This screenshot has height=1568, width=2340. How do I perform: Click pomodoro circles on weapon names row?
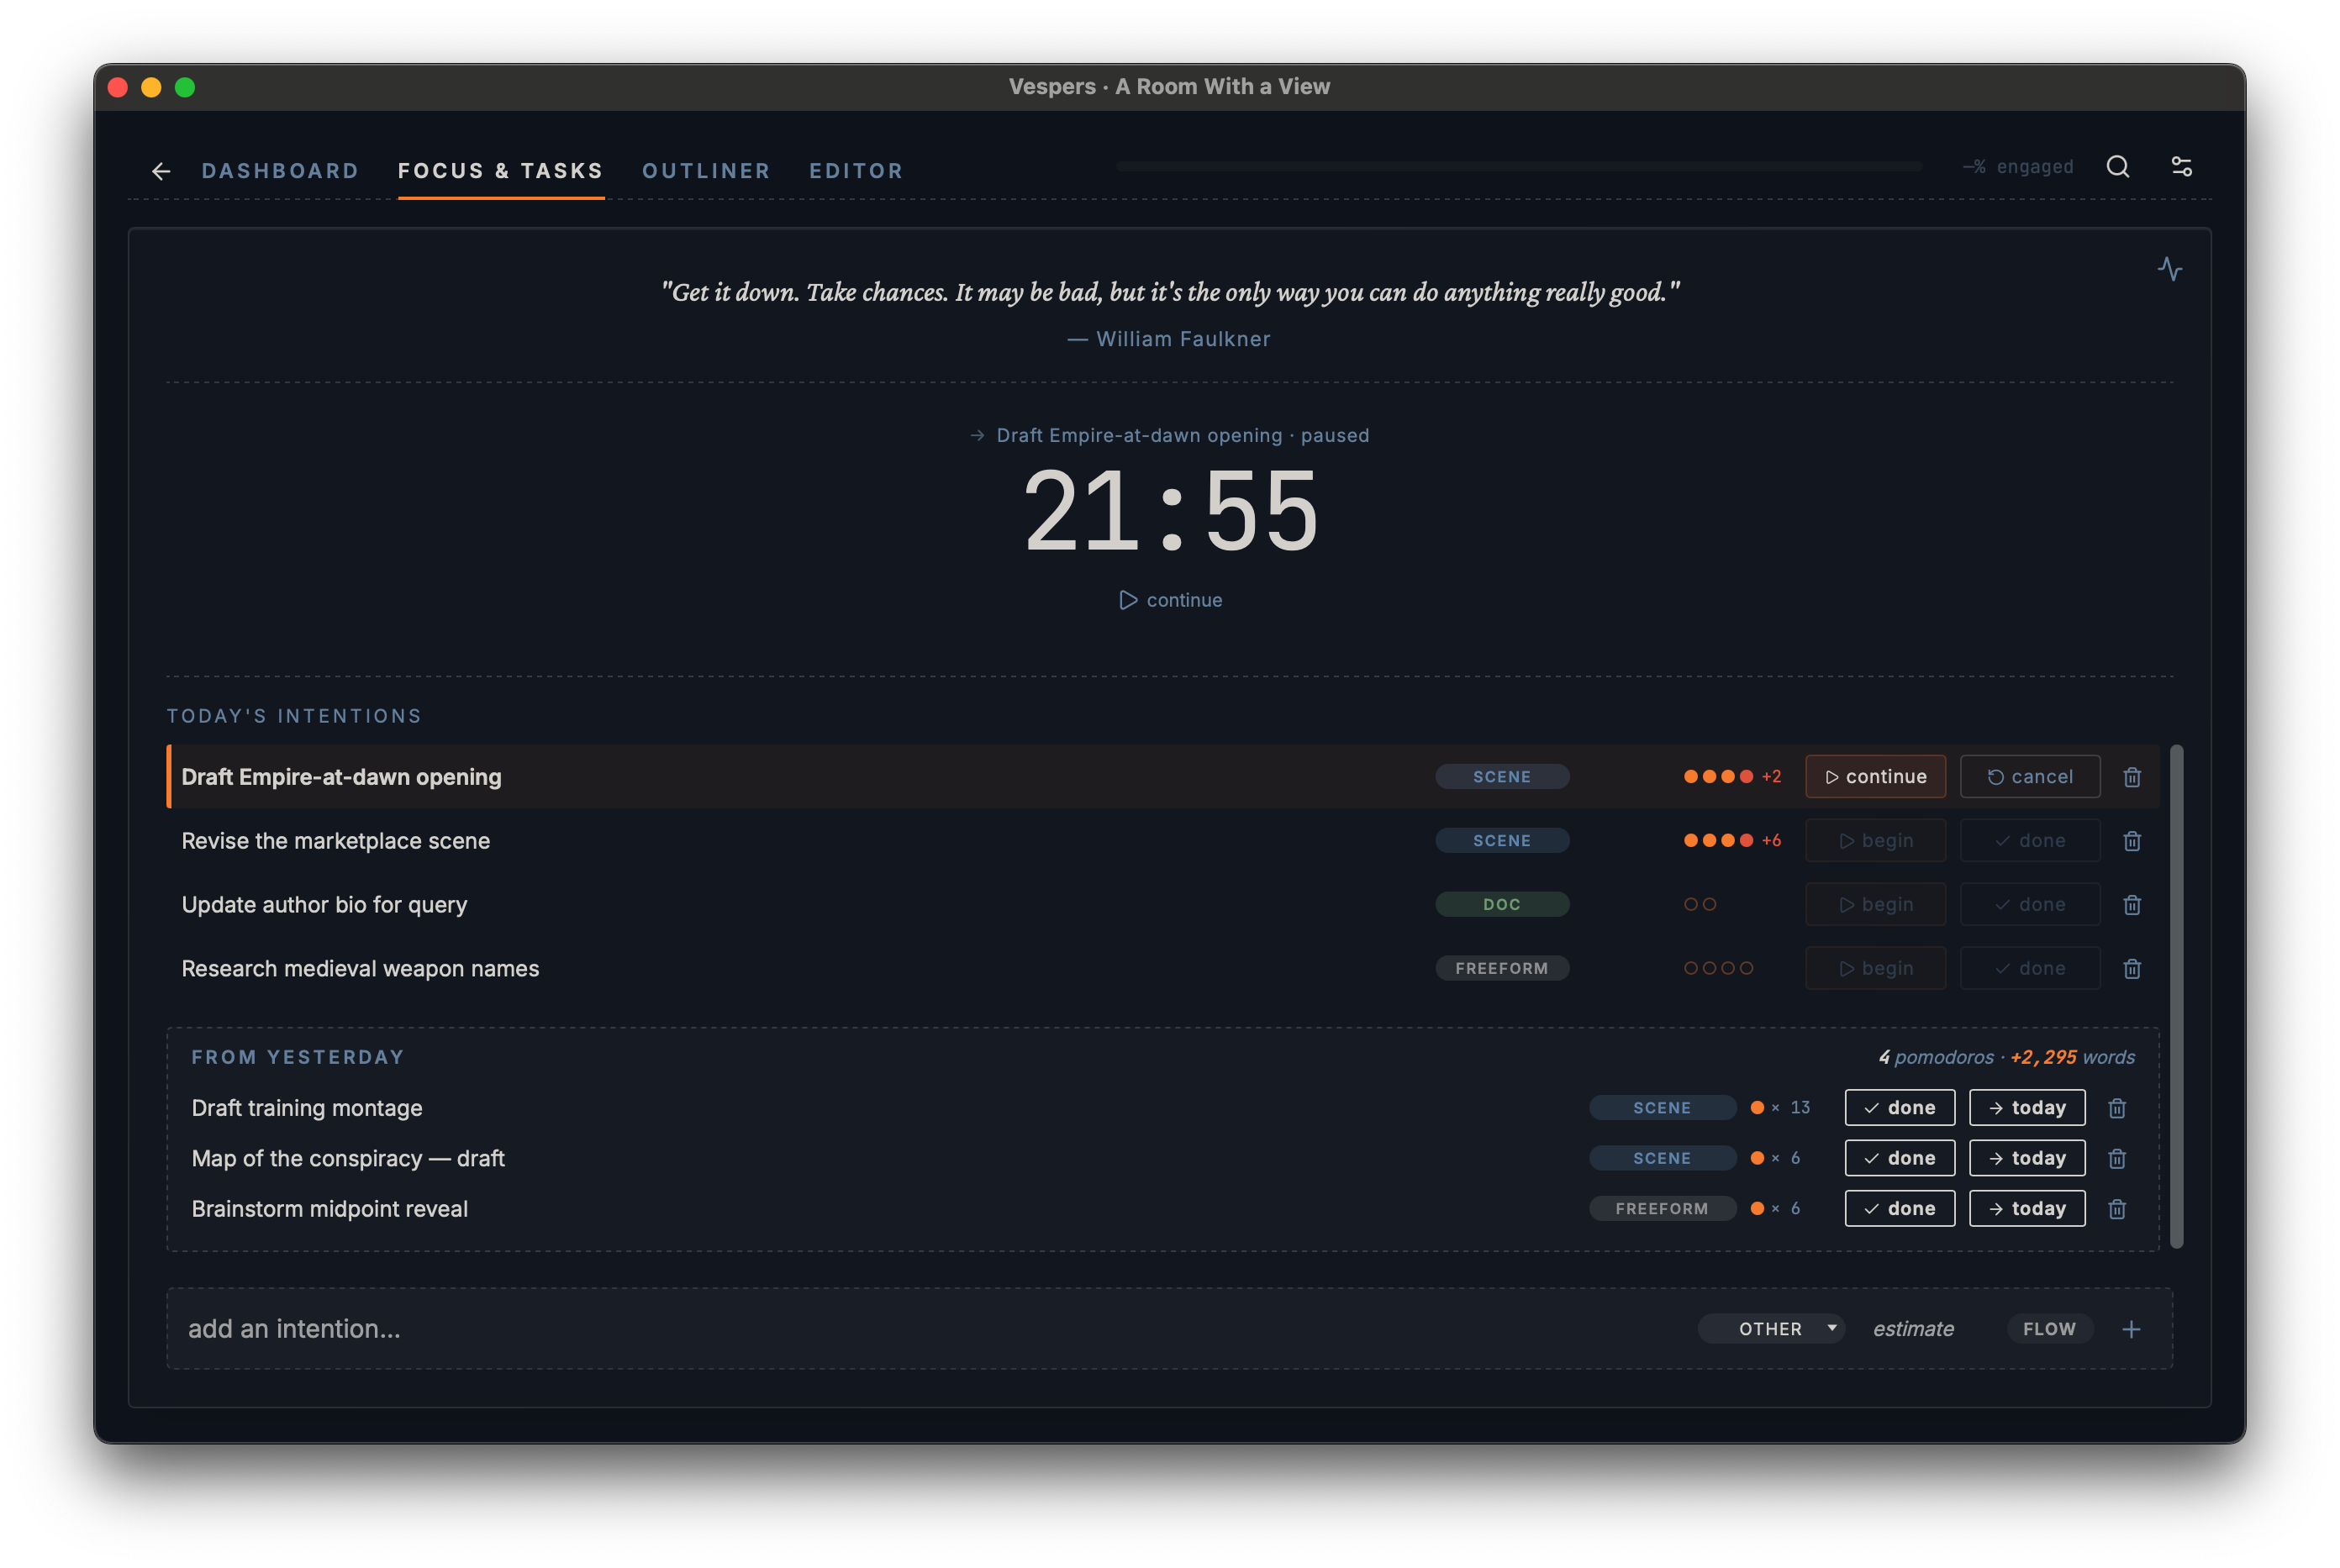point(1718,969)
